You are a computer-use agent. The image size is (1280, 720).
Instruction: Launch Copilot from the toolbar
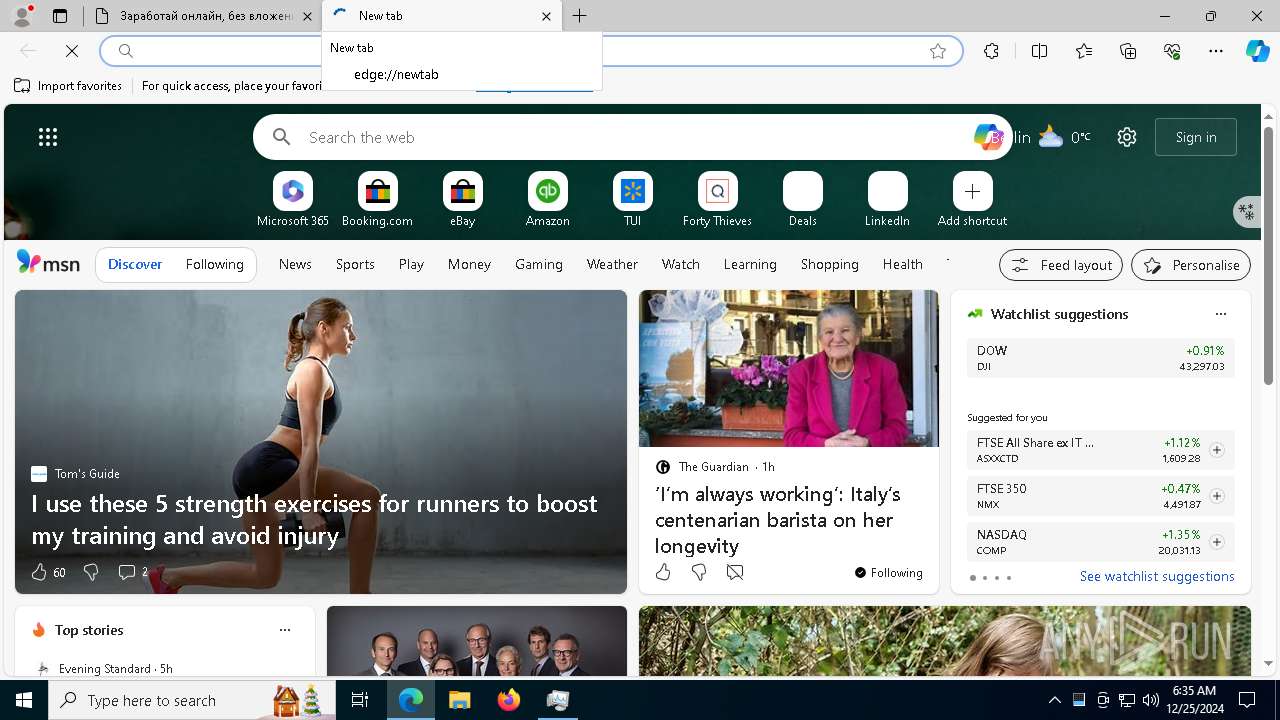coord(1257,51)
